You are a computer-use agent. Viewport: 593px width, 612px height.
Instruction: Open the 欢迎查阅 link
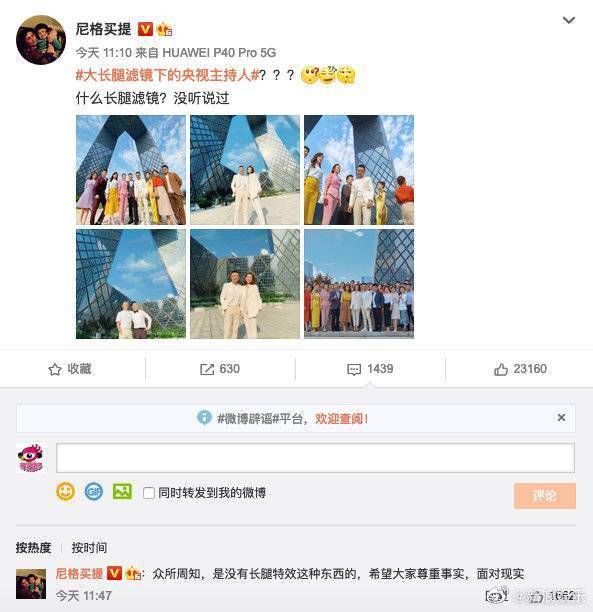point(342,418)
